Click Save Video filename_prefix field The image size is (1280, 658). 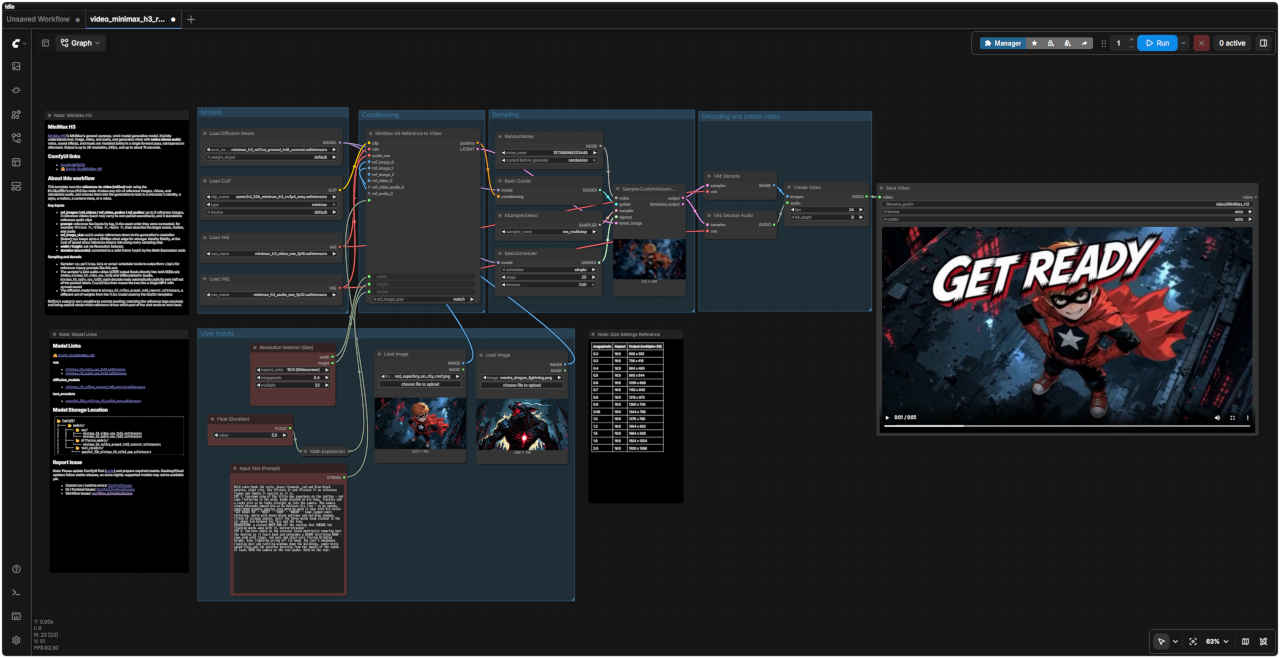click(x=1068, y=204)
